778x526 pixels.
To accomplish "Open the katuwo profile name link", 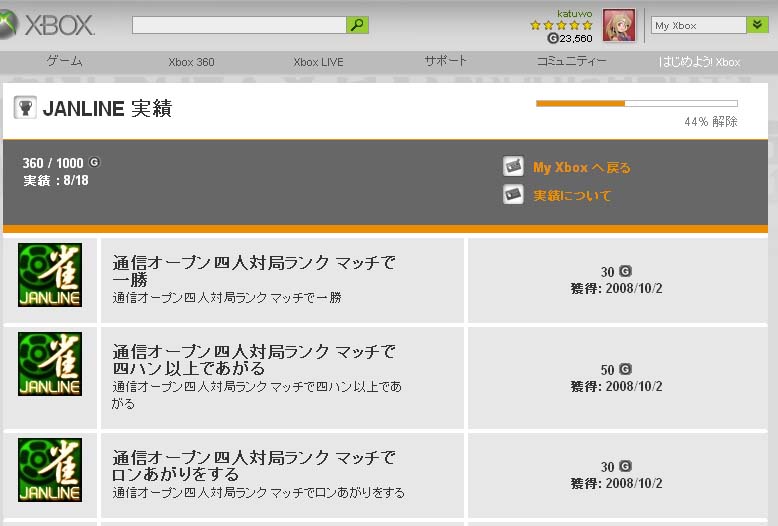I will coord(574,13).
